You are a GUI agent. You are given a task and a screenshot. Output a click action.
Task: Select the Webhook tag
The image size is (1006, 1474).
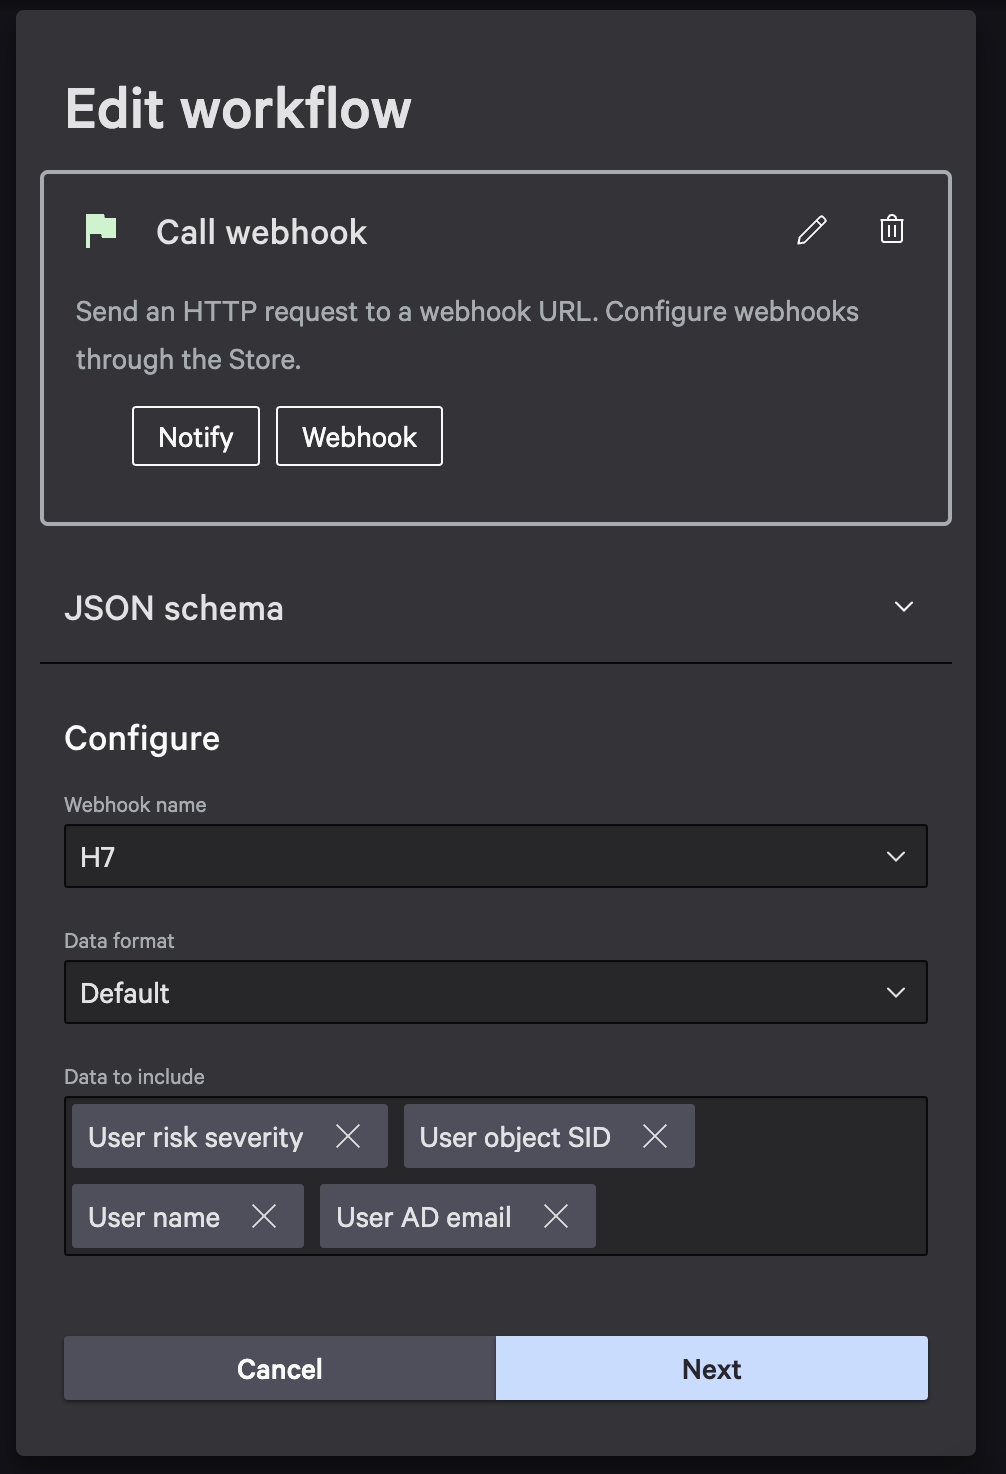(x=359, y=436)
